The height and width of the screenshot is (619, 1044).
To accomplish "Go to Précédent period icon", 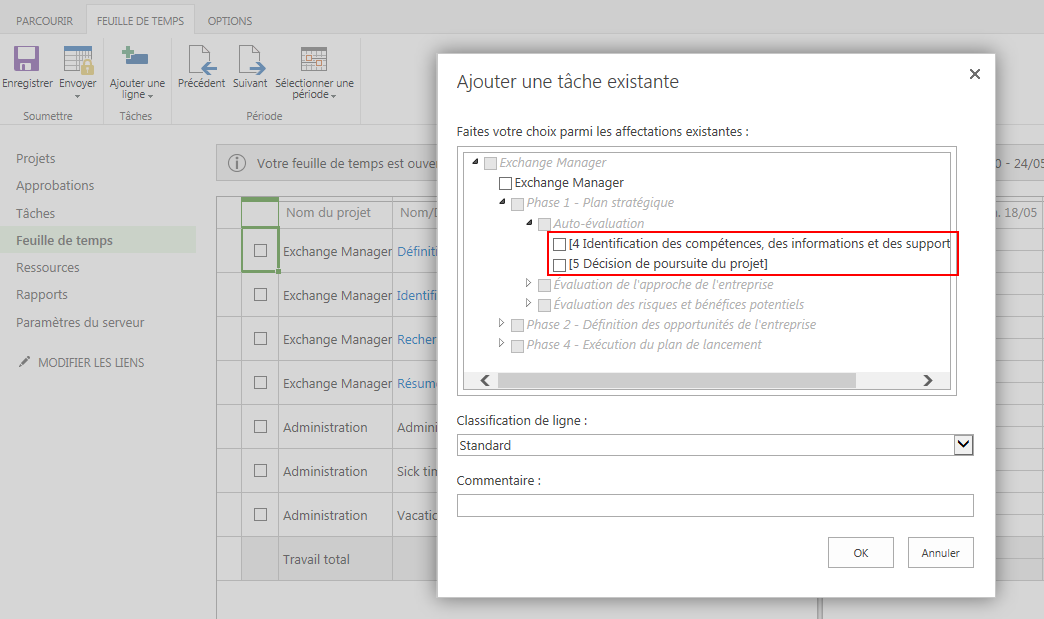I will pos(201,60).
